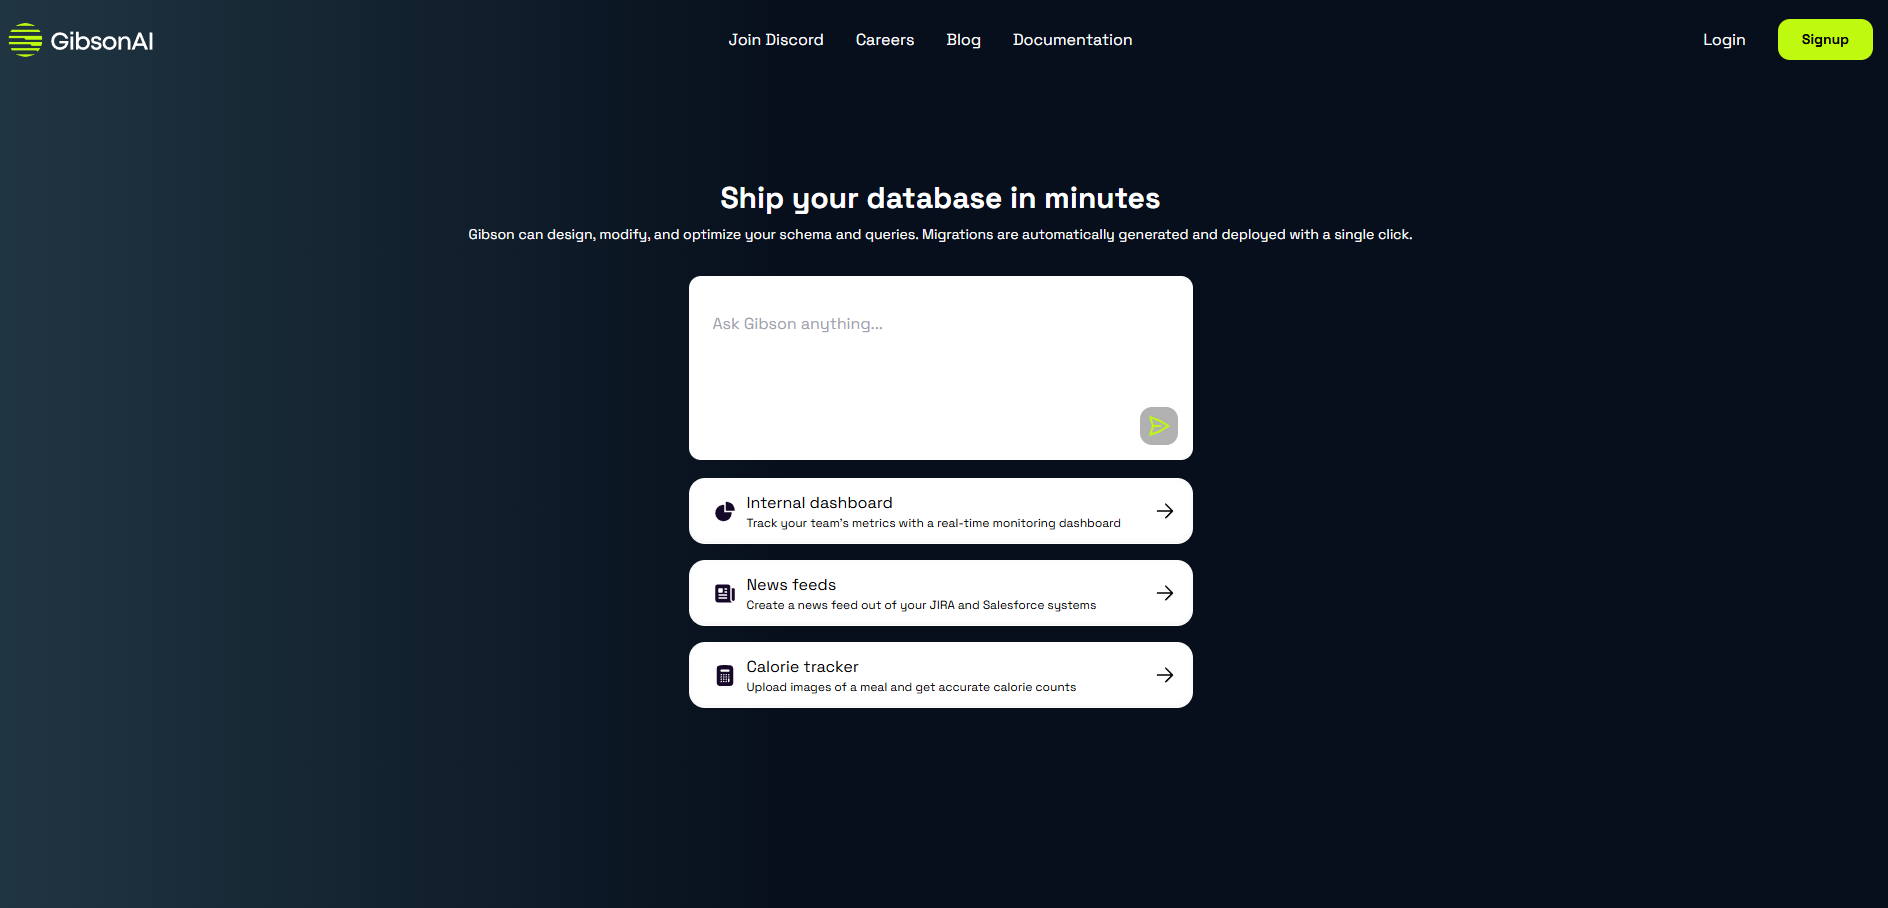
Task: Click the Login link
Action: coord(1723,40)
